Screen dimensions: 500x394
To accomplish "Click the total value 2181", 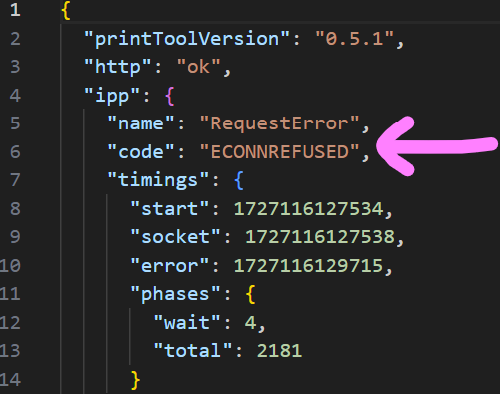I will tap(279, 351).
